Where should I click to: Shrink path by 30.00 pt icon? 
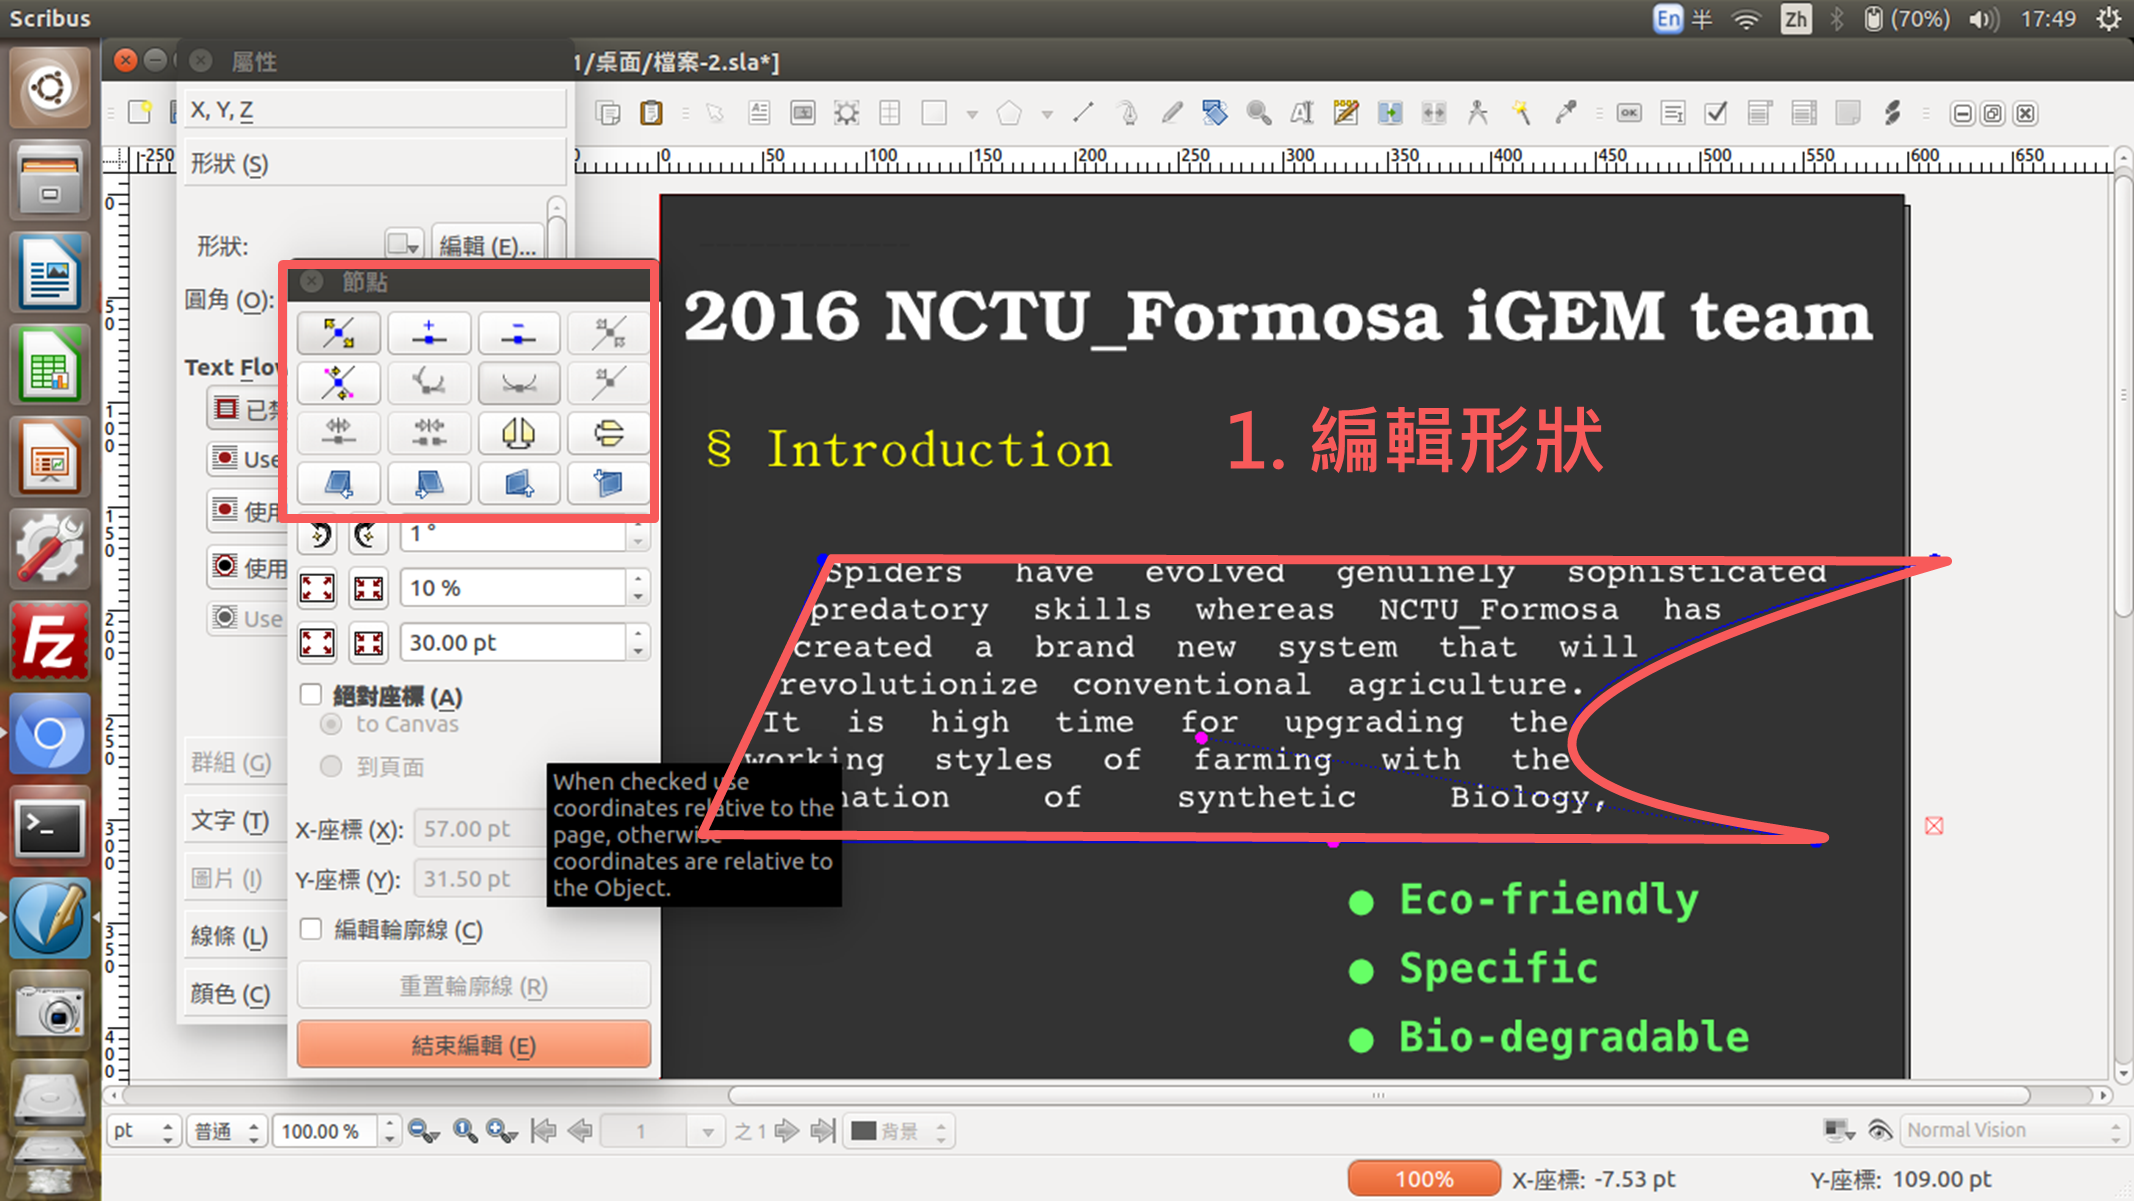[368, 643]
